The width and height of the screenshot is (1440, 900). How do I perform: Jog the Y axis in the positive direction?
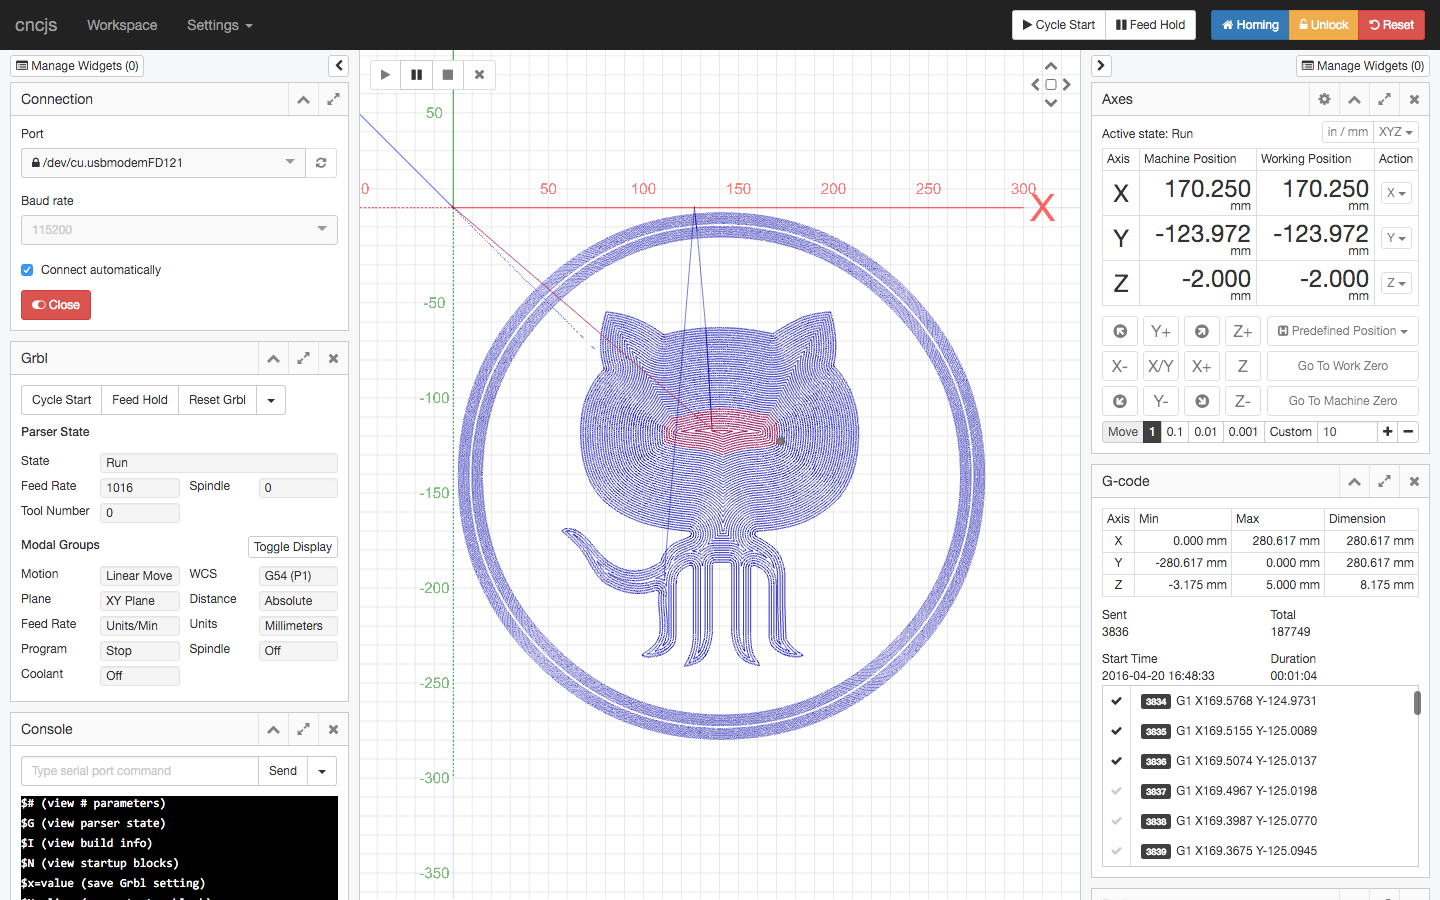pyautogui.click(x=1160, y=331)
